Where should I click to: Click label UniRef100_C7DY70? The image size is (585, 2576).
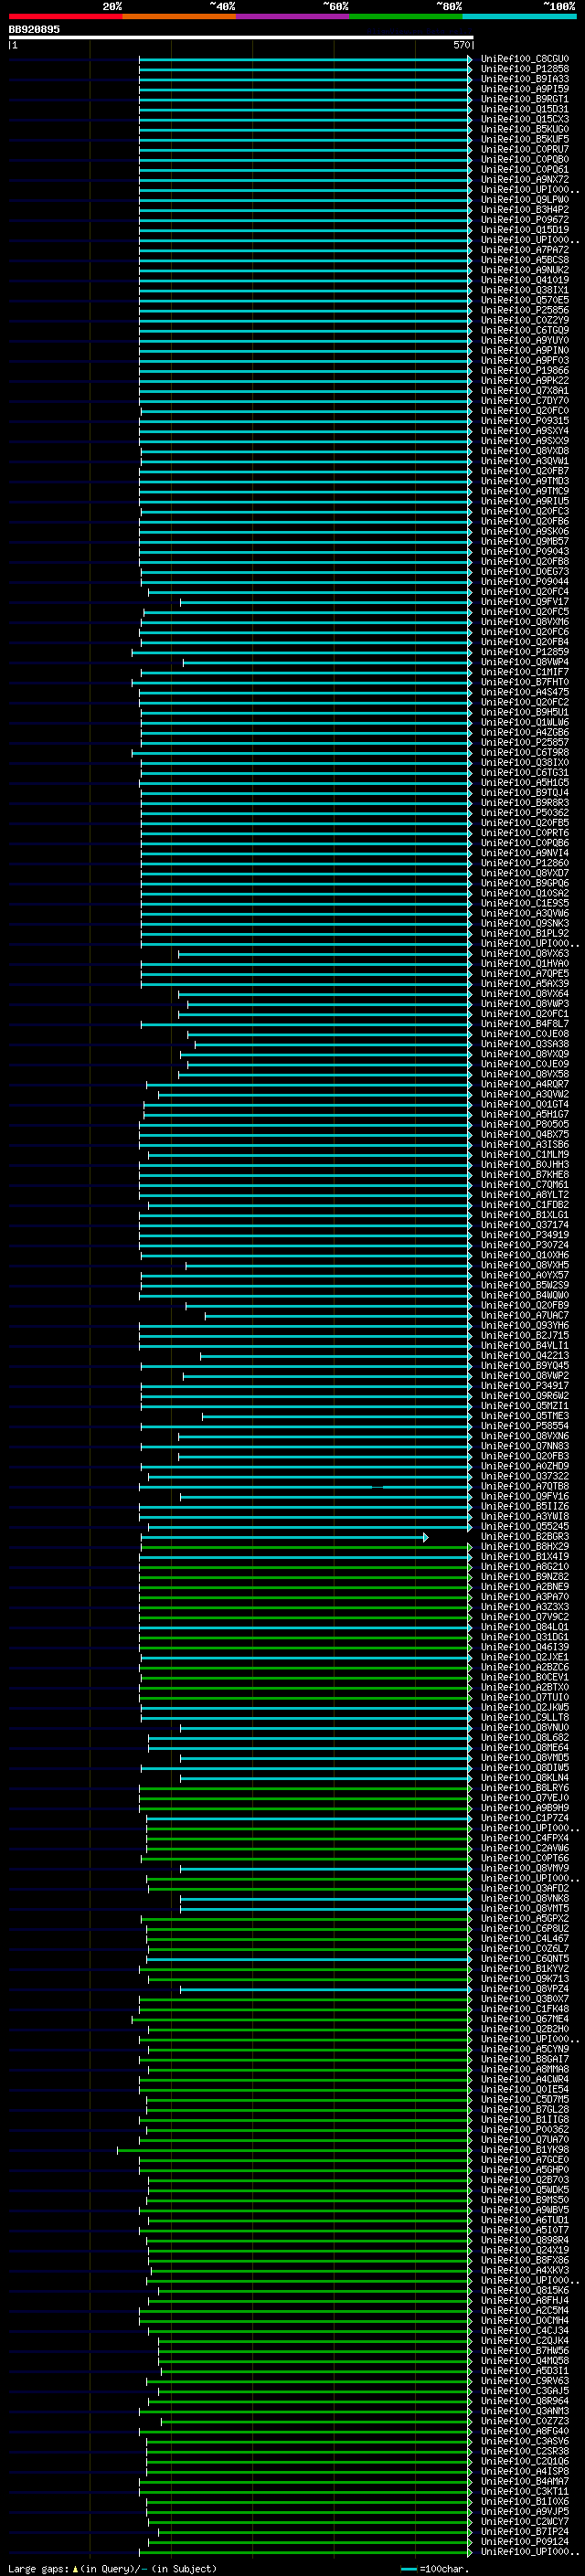(x=525, y=401)
